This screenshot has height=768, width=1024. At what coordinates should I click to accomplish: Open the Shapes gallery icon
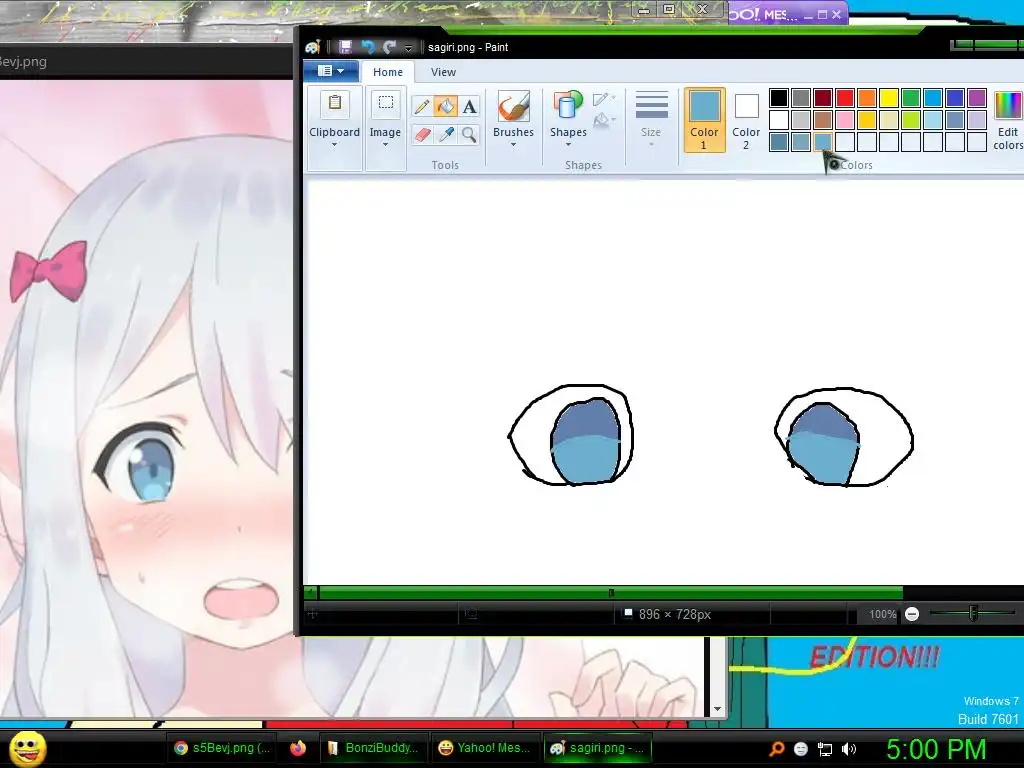[x=568, y=106]
